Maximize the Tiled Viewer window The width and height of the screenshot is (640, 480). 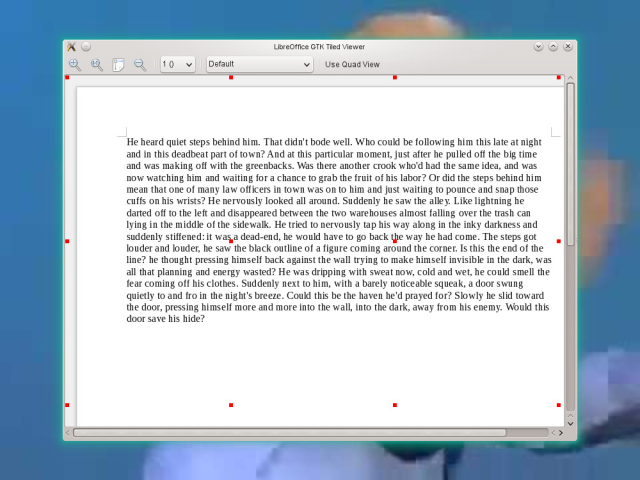(x=553, y=46)
